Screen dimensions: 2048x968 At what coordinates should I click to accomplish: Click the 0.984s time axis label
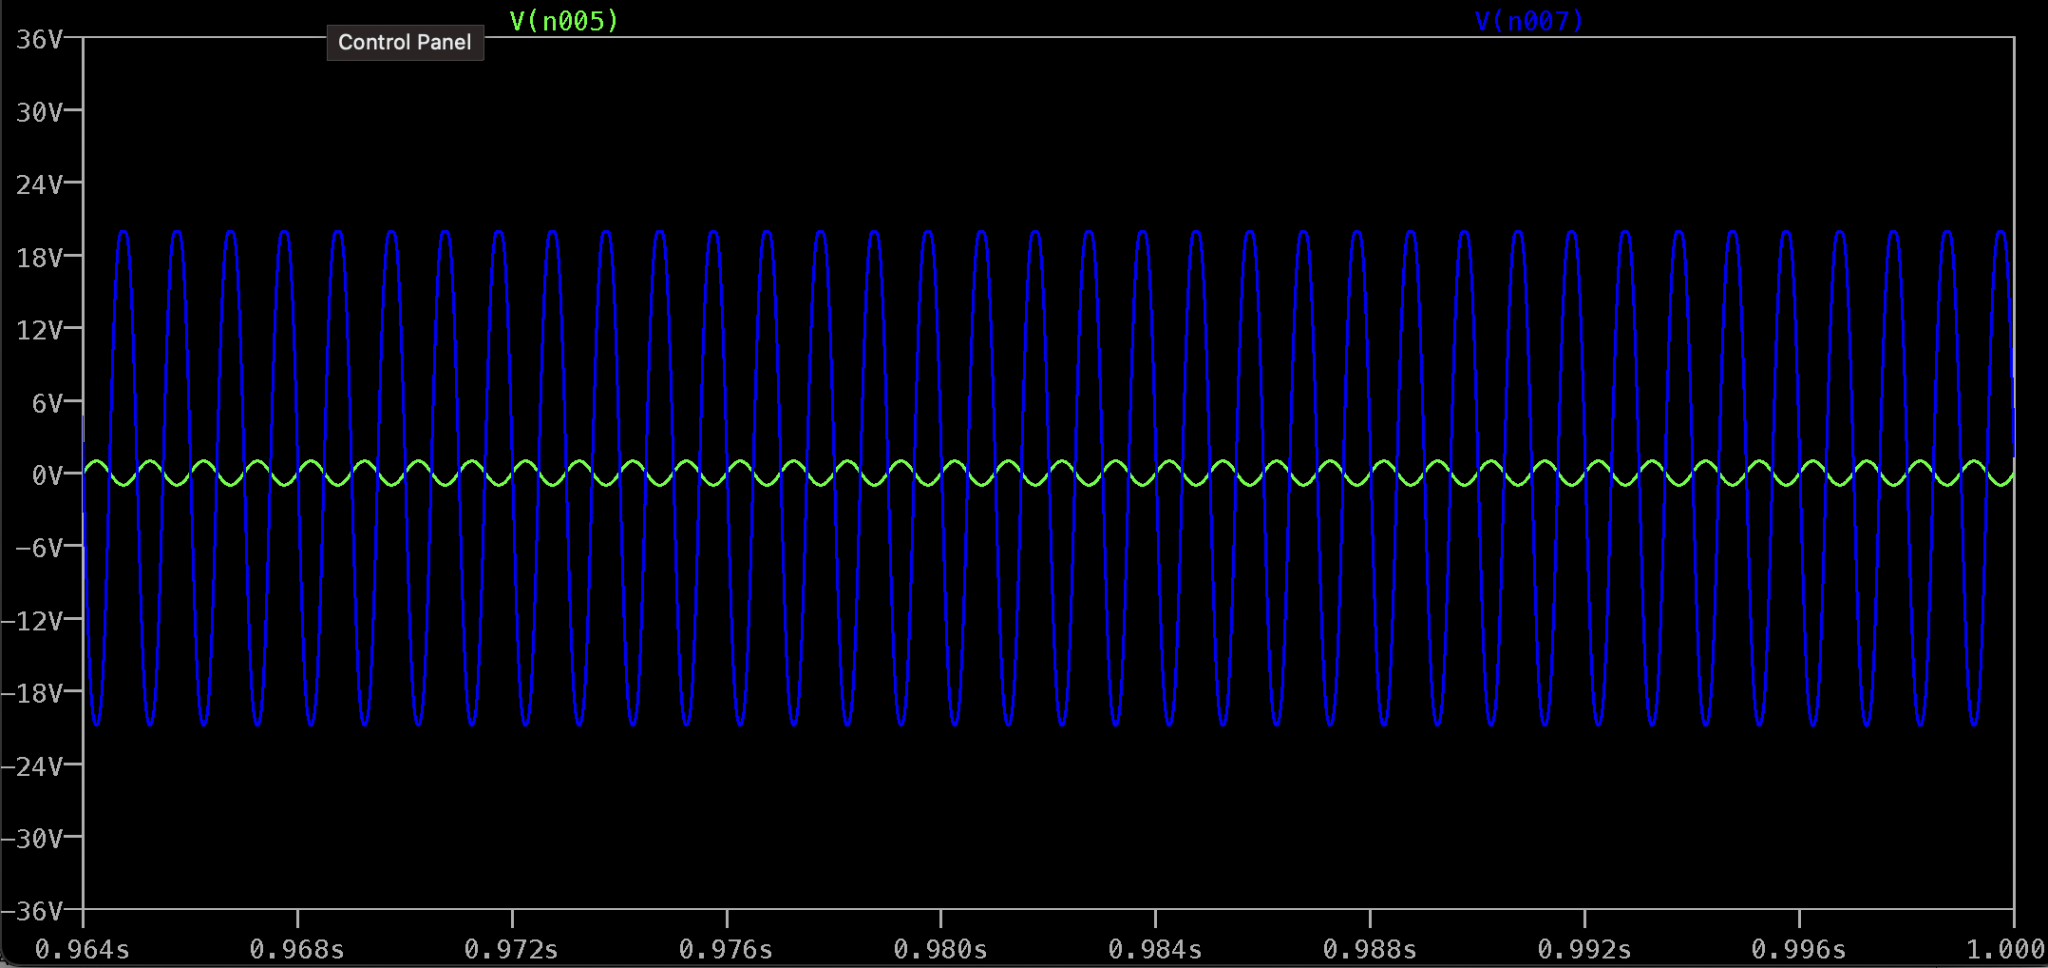coord(1155,949)
